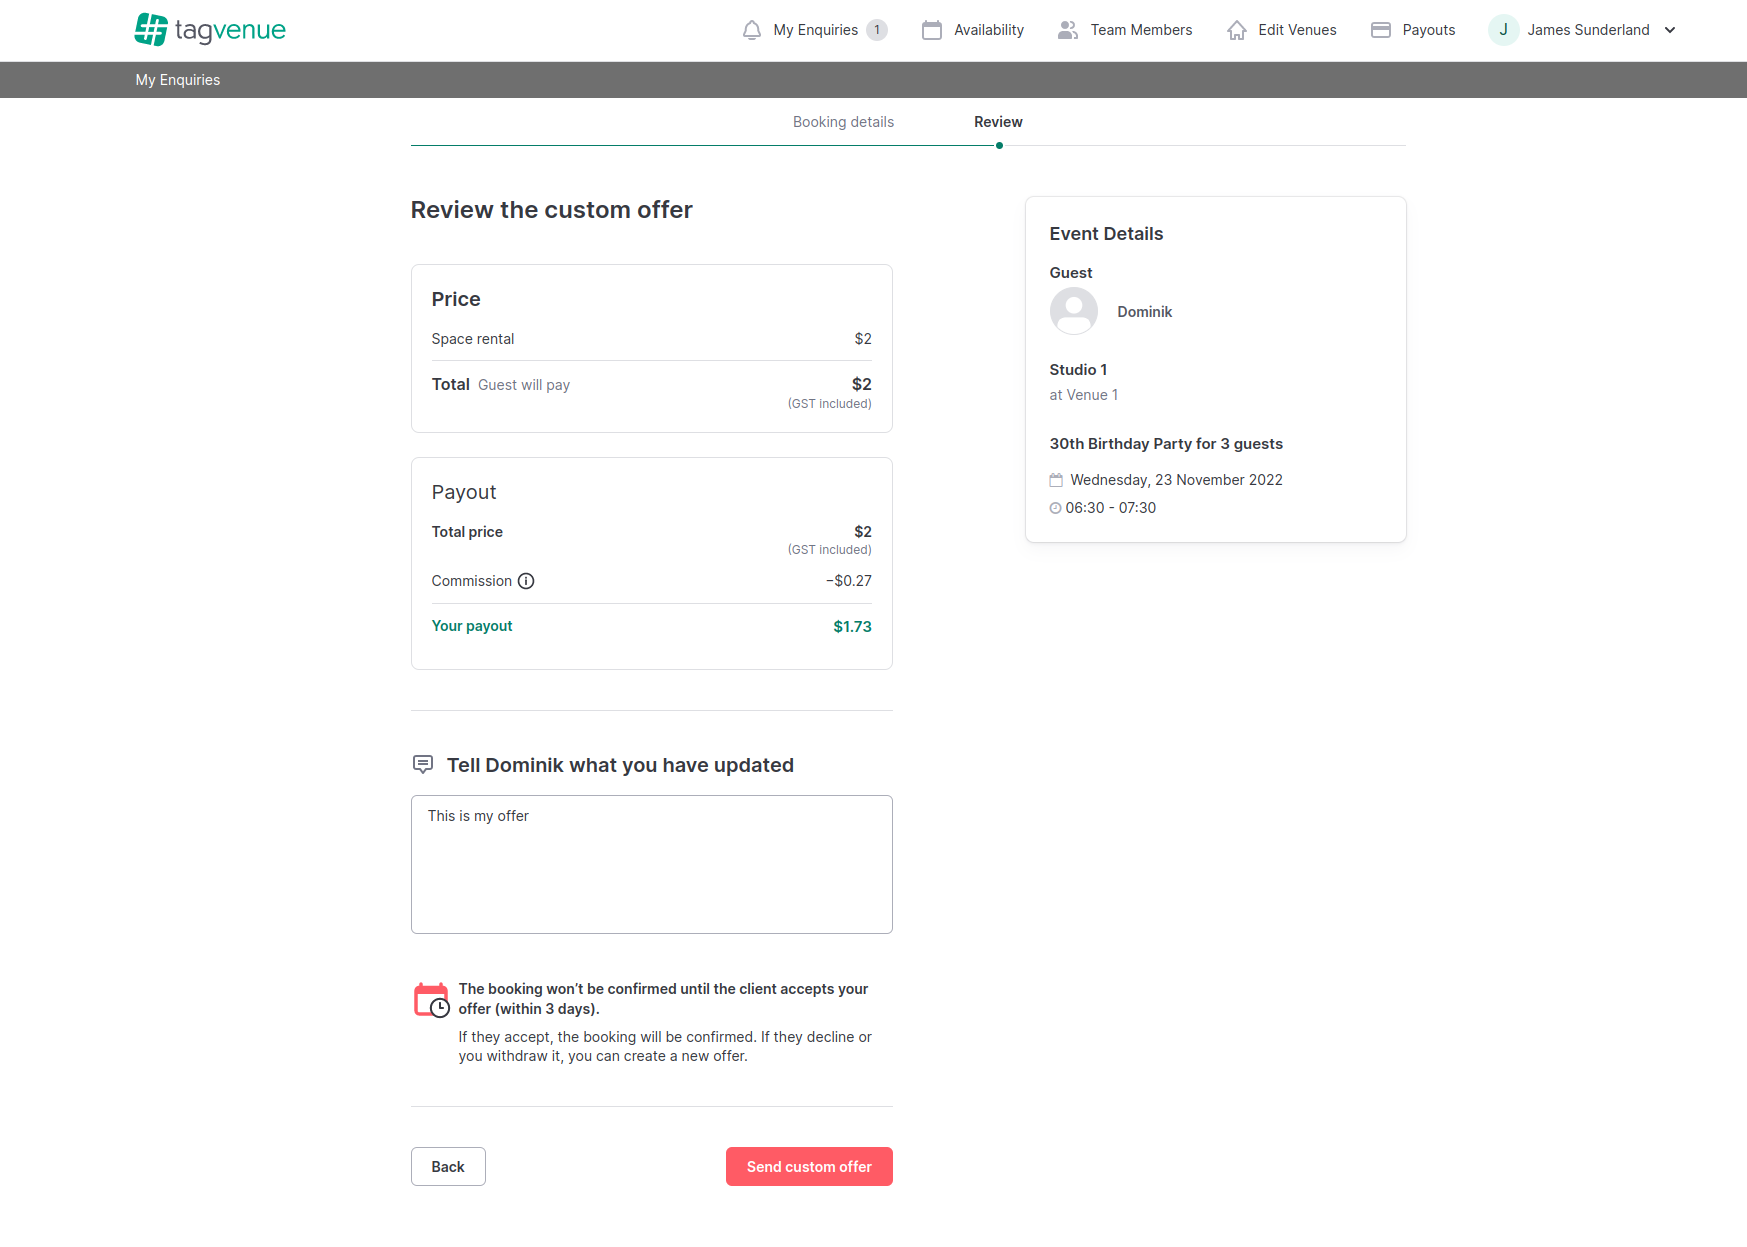Click the people icon beside Team Members
1747x1247 pixels.
click(x=1068, y=30)
